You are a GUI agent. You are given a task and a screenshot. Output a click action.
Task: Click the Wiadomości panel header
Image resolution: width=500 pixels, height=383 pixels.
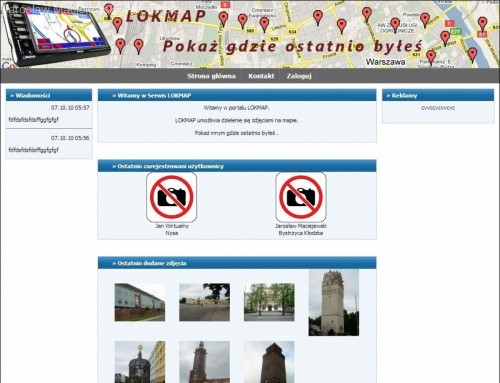[49, 95]
